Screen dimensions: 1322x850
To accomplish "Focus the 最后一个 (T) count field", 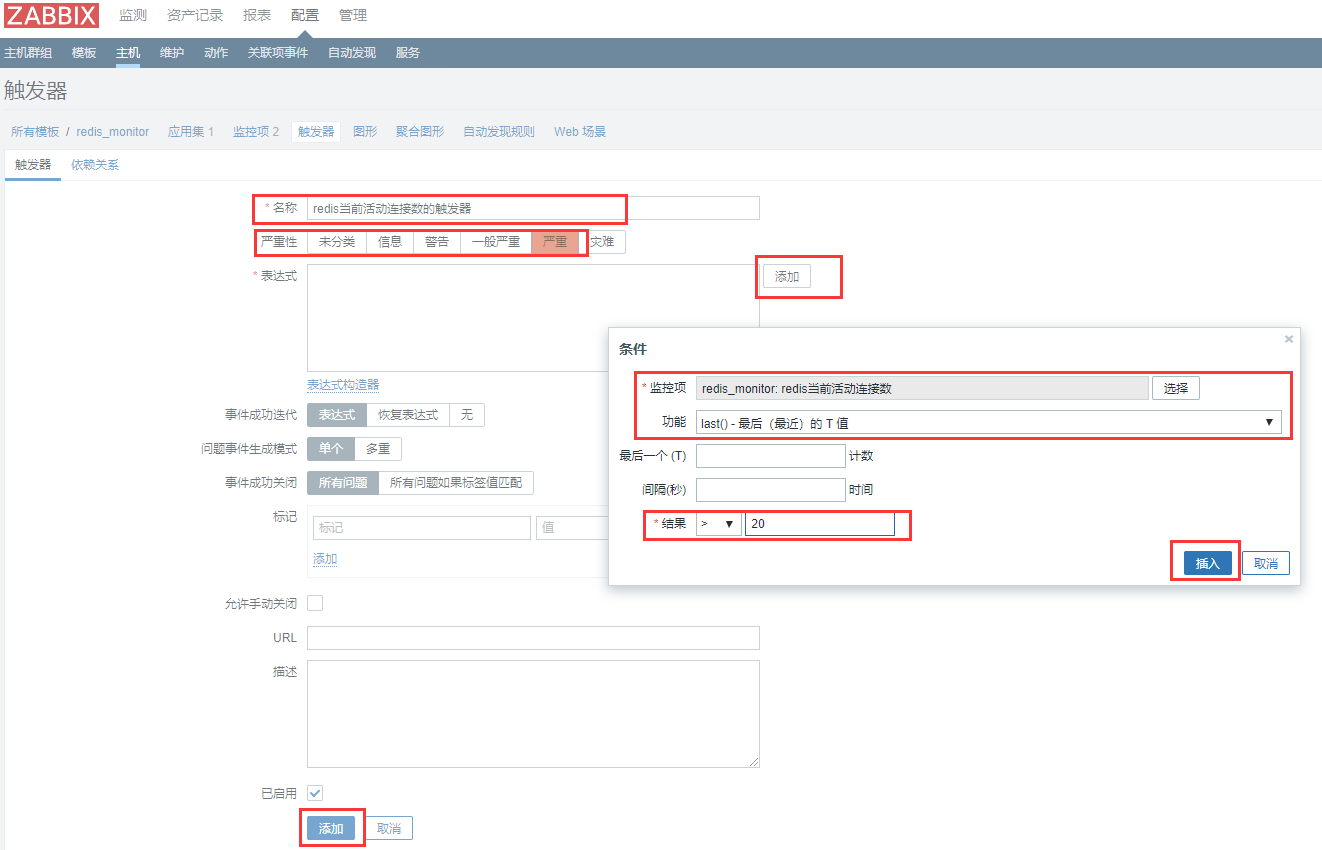I will pyautogui.click(x=771, y=456).
